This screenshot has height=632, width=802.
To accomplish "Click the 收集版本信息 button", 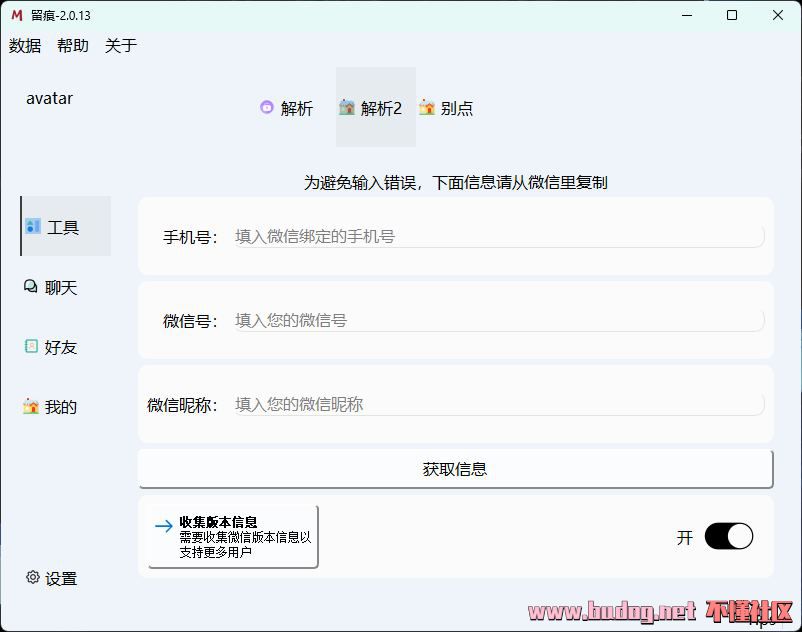I will click(233, 536).
